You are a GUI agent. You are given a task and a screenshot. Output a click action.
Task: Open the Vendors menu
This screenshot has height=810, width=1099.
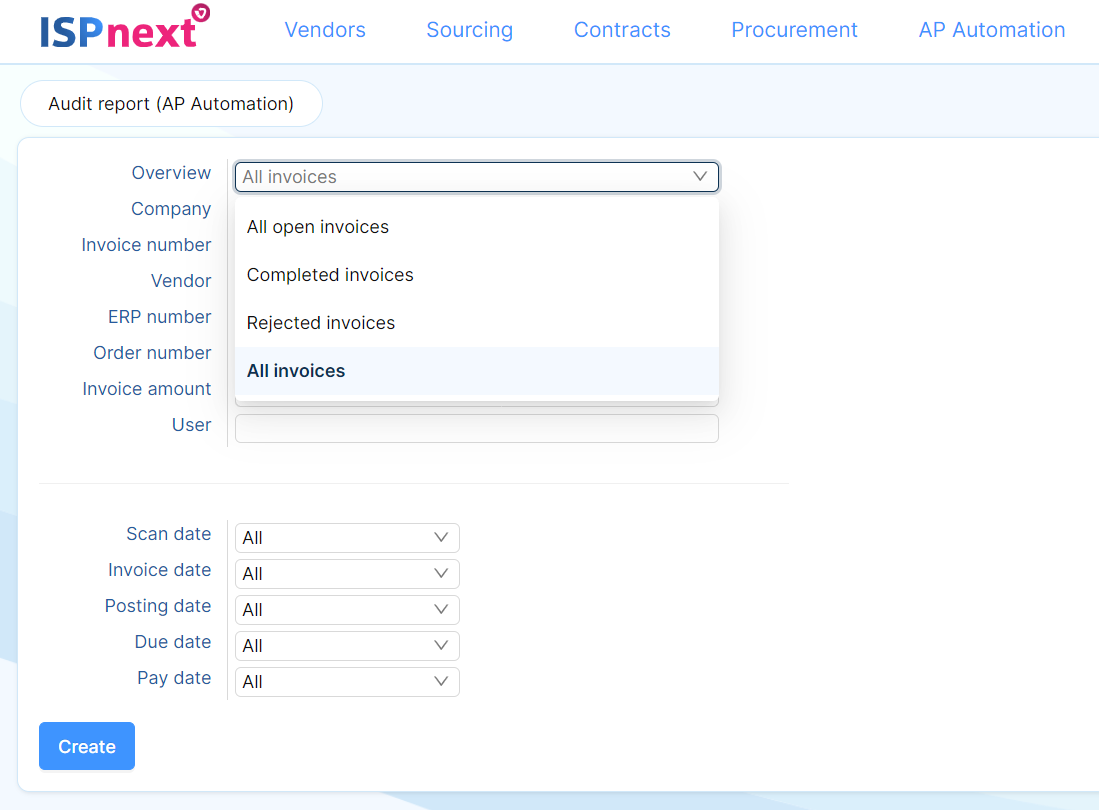[x=325, y=29]
